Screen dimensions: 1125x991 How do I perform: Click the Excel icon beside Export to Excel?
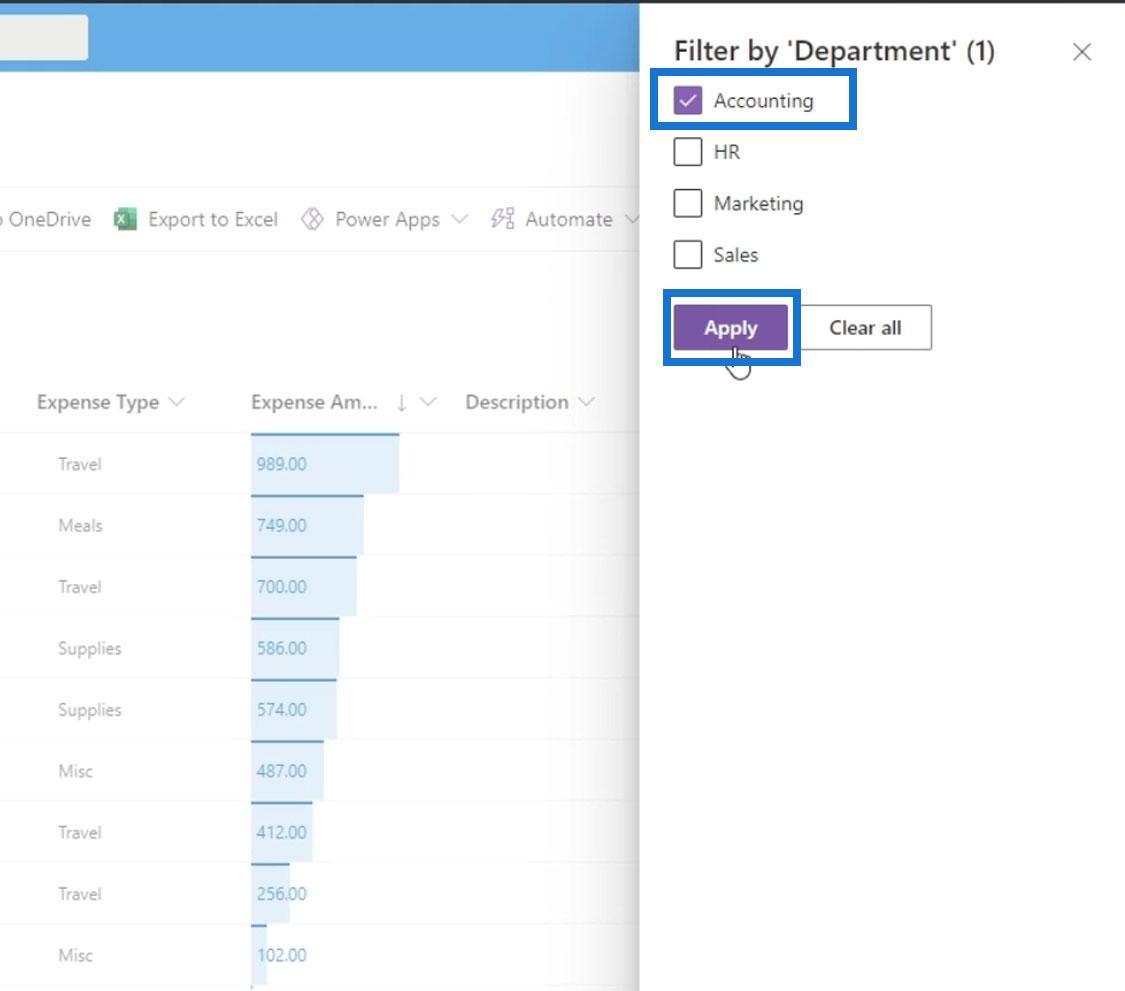(x=125, y=219)
